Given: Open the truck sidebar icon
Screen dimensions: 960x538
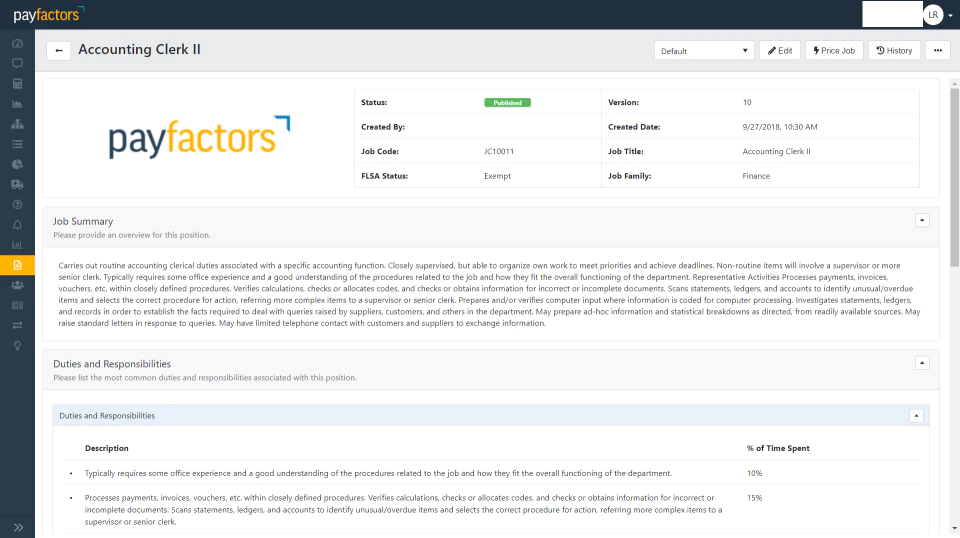Looking at the screenshot, I should tap(17, 184).
